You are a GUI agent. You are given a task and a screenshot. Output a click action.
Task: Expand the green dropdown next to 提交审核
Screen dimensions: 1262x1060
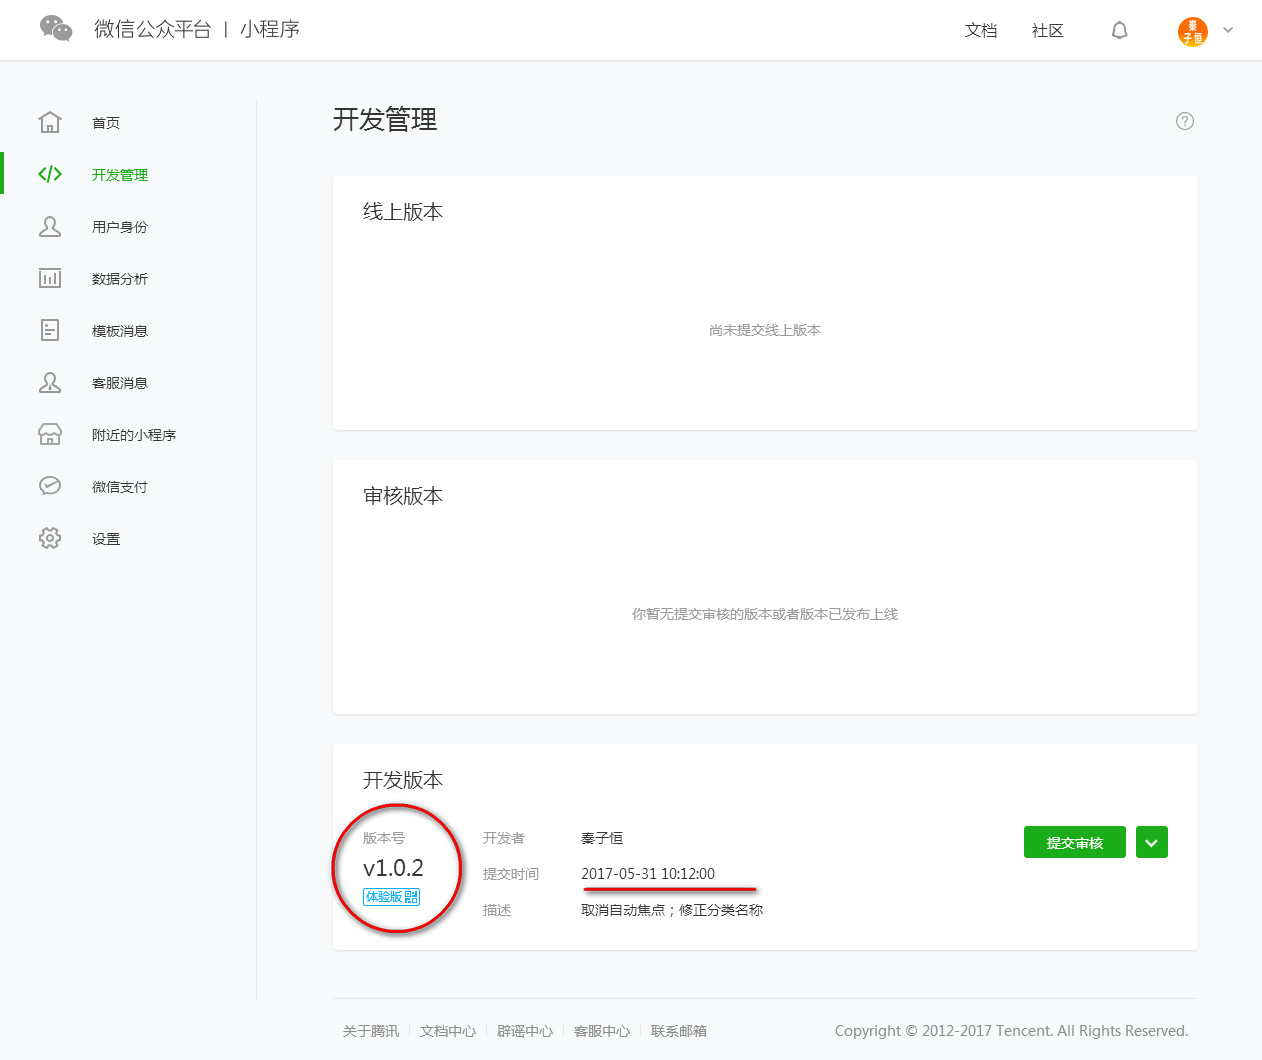coord(1152,842)
